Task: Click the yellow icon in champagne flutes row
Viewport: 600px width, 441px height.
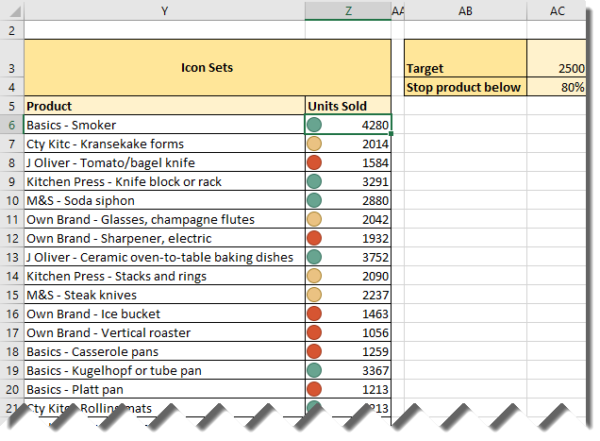Action: pos(314,219)
